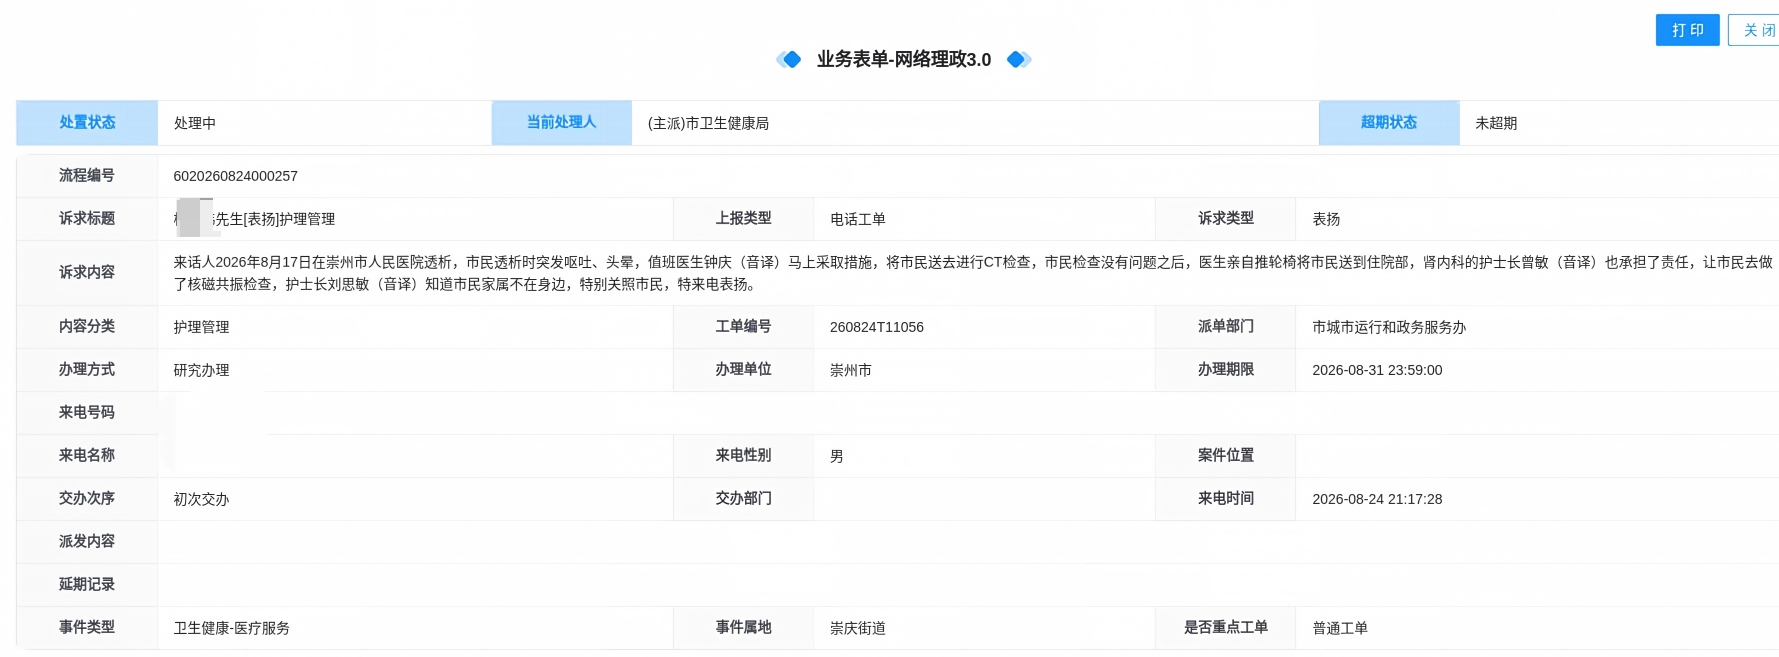Click the value 普通工单
1779x657 pixels.
tap(1340, 628)
